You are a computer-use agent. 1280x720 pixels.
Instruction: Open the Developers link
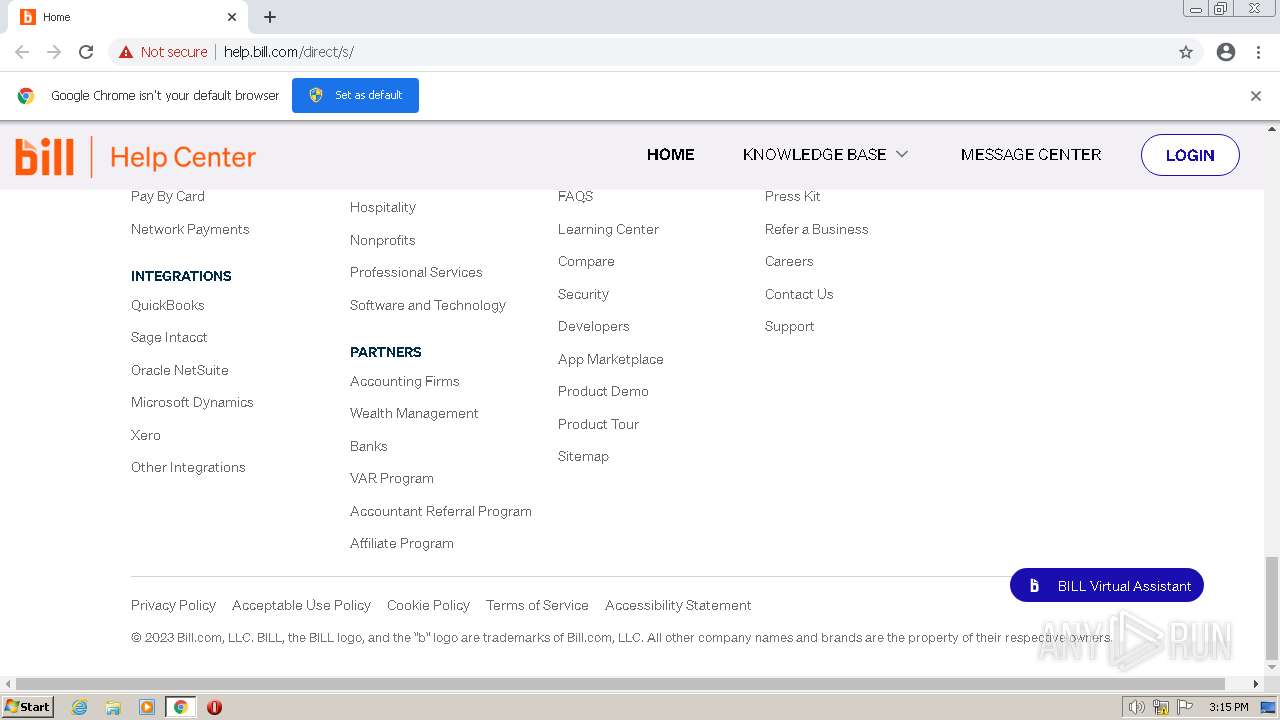594,326
